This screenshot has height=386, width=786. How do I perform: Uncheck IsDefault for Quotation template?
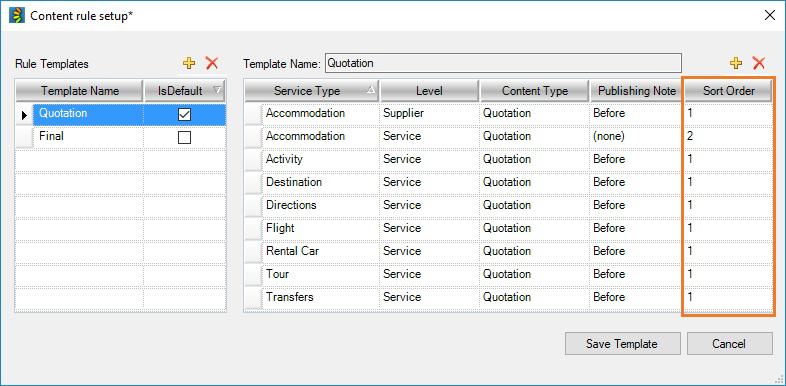184,114
